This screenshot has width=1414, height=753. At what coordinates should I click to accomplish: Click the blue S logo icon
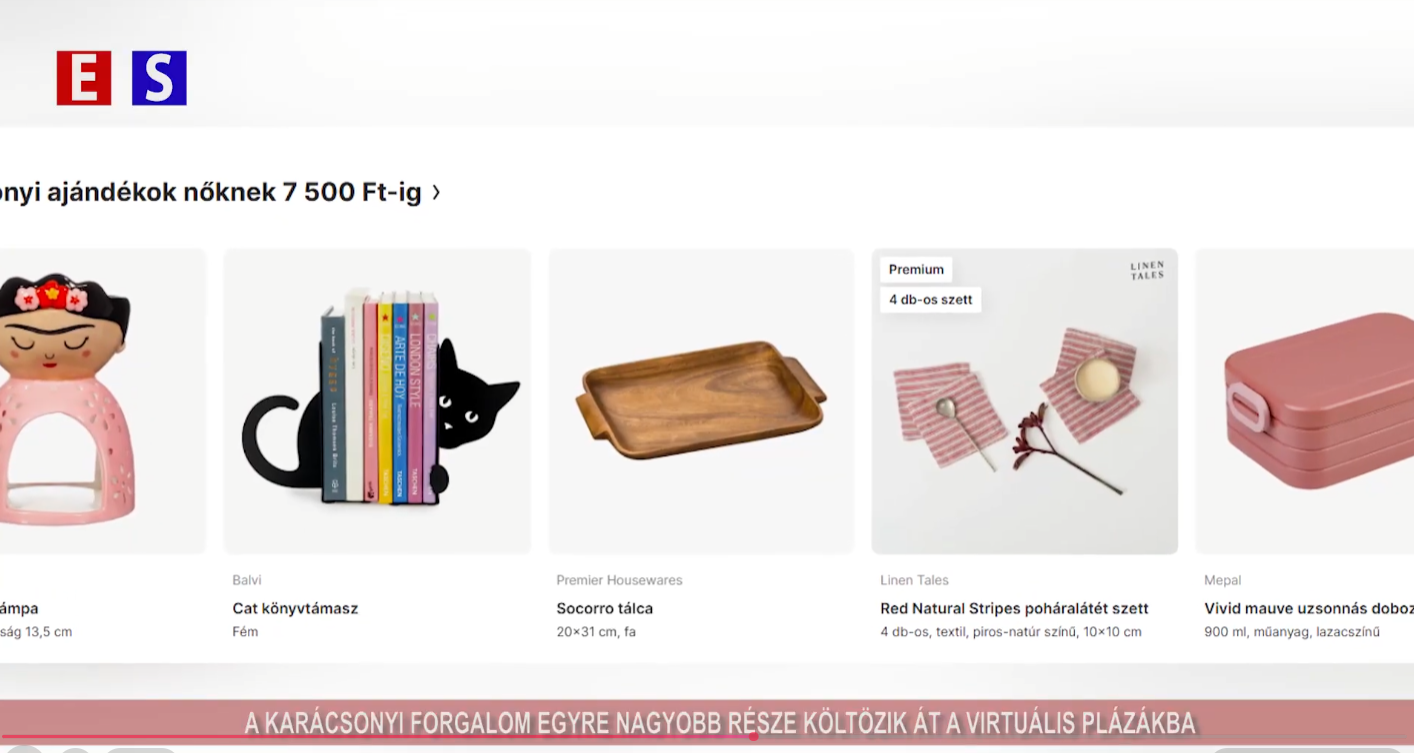(x=159, y=78)
